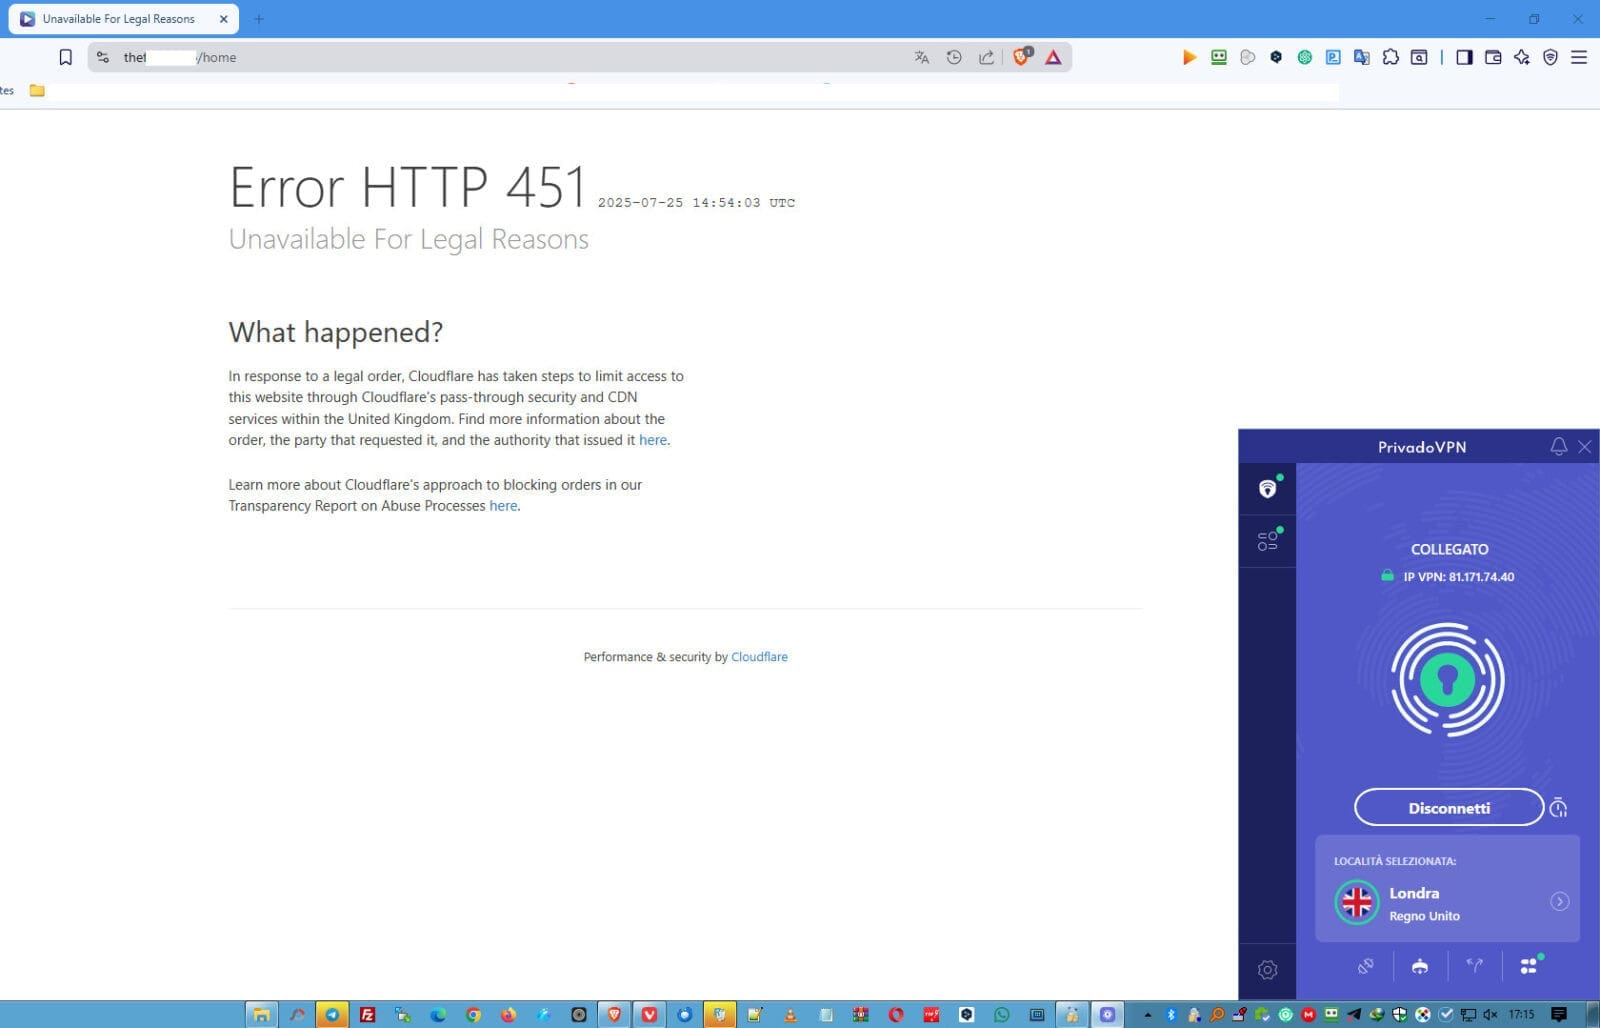
Task: Open the Wayback history clock icon
Action: 954,57
